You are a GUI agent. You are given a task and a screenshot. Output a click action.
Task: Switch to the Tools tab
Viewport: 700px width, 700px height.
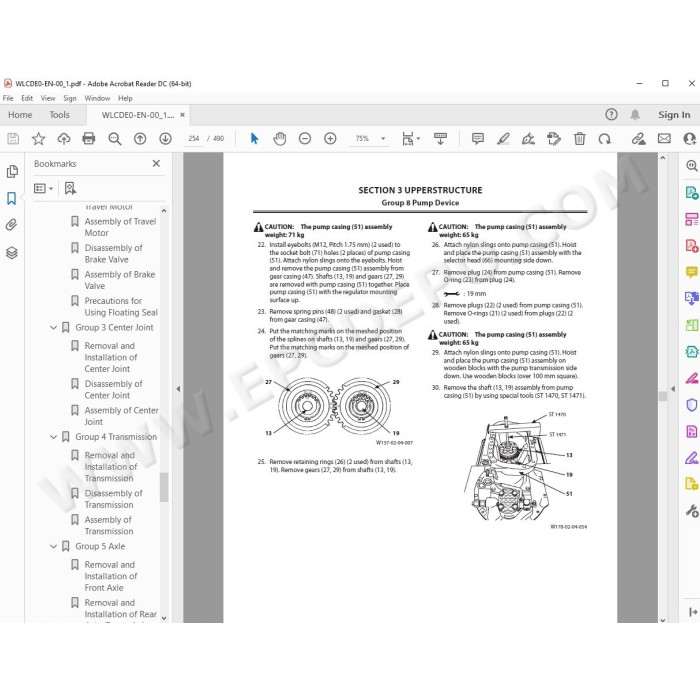(59, 115)
